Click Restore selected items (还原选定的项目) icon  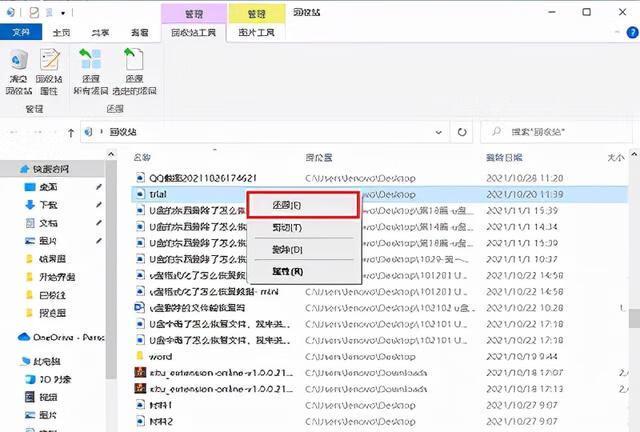coord(133,70)
